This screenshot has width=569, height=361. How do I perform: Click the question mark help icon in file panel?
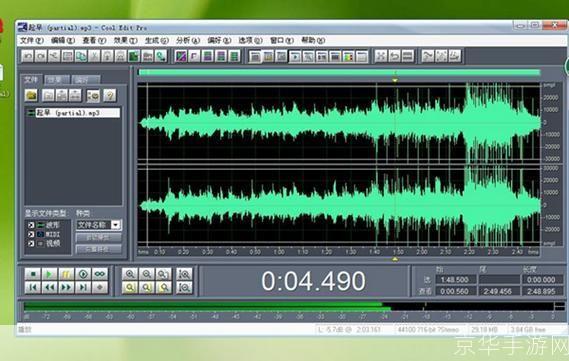110,96
